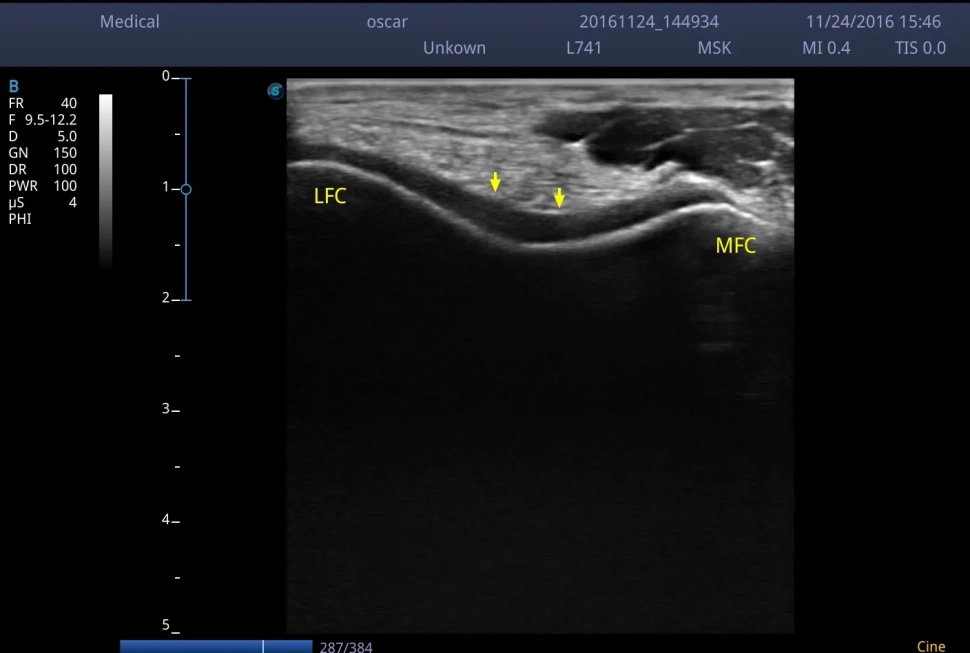The height and width of the screenshot is (653, 970).
Task: Click the ultrasound B-mode image area
Action: pyautogui.click(x=540, y=356)
